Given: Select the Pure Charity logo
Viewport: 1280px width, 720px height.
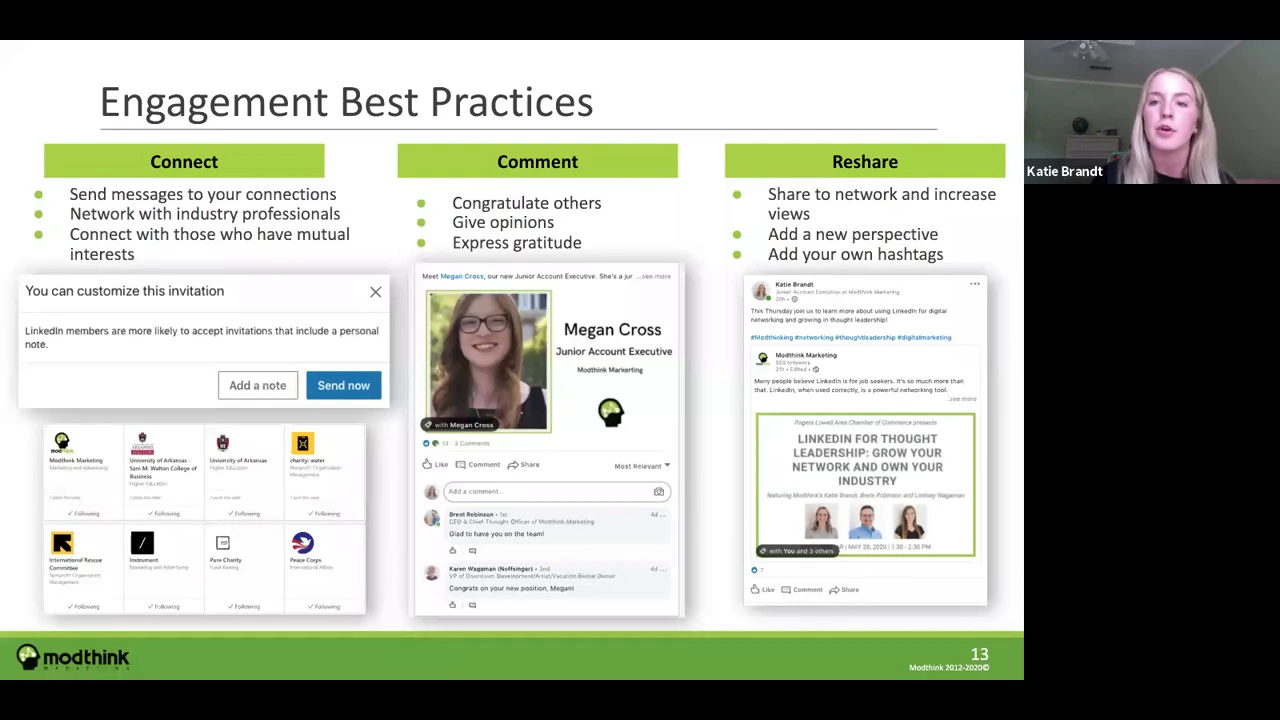Looking at the screenshot, I should (x=222, y=543).
